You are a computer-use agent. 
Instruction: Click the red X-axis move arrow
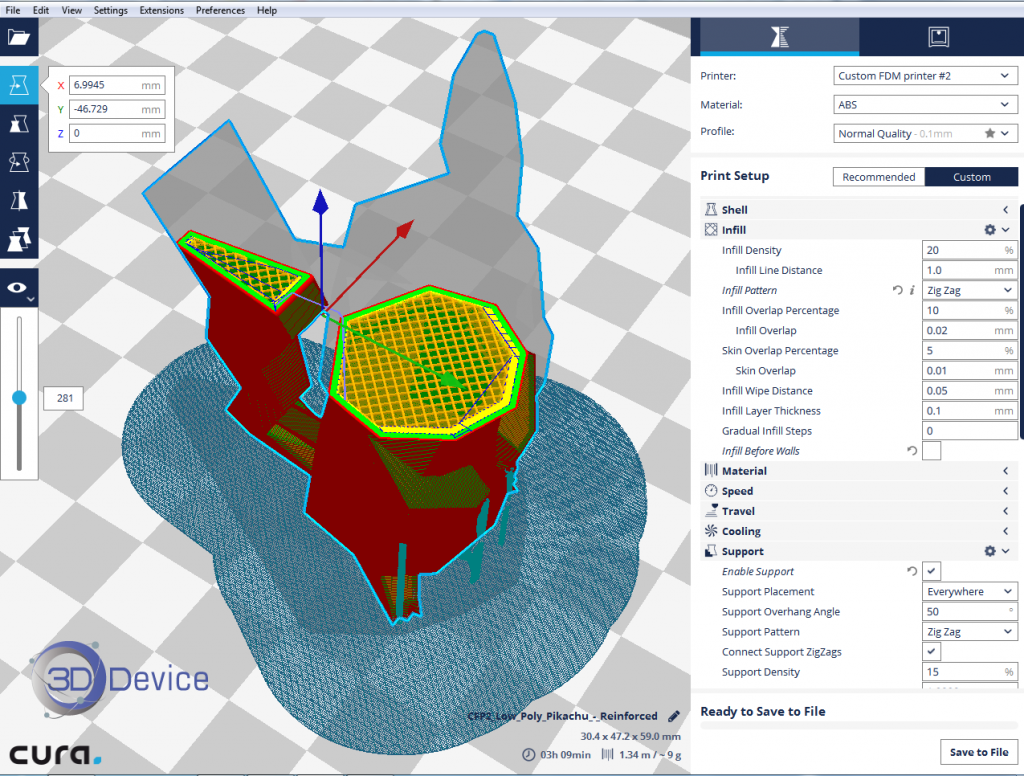[404, 229]
